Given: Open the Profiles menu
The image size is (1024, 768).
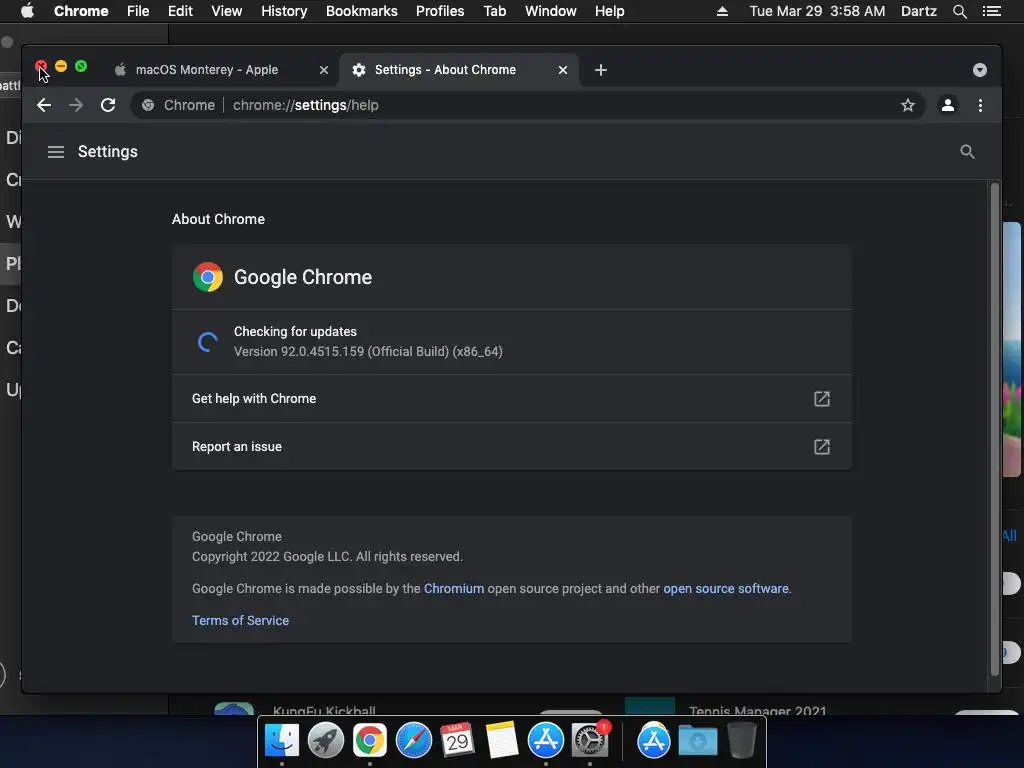Looking at the screenshot, I should (440, 11).
